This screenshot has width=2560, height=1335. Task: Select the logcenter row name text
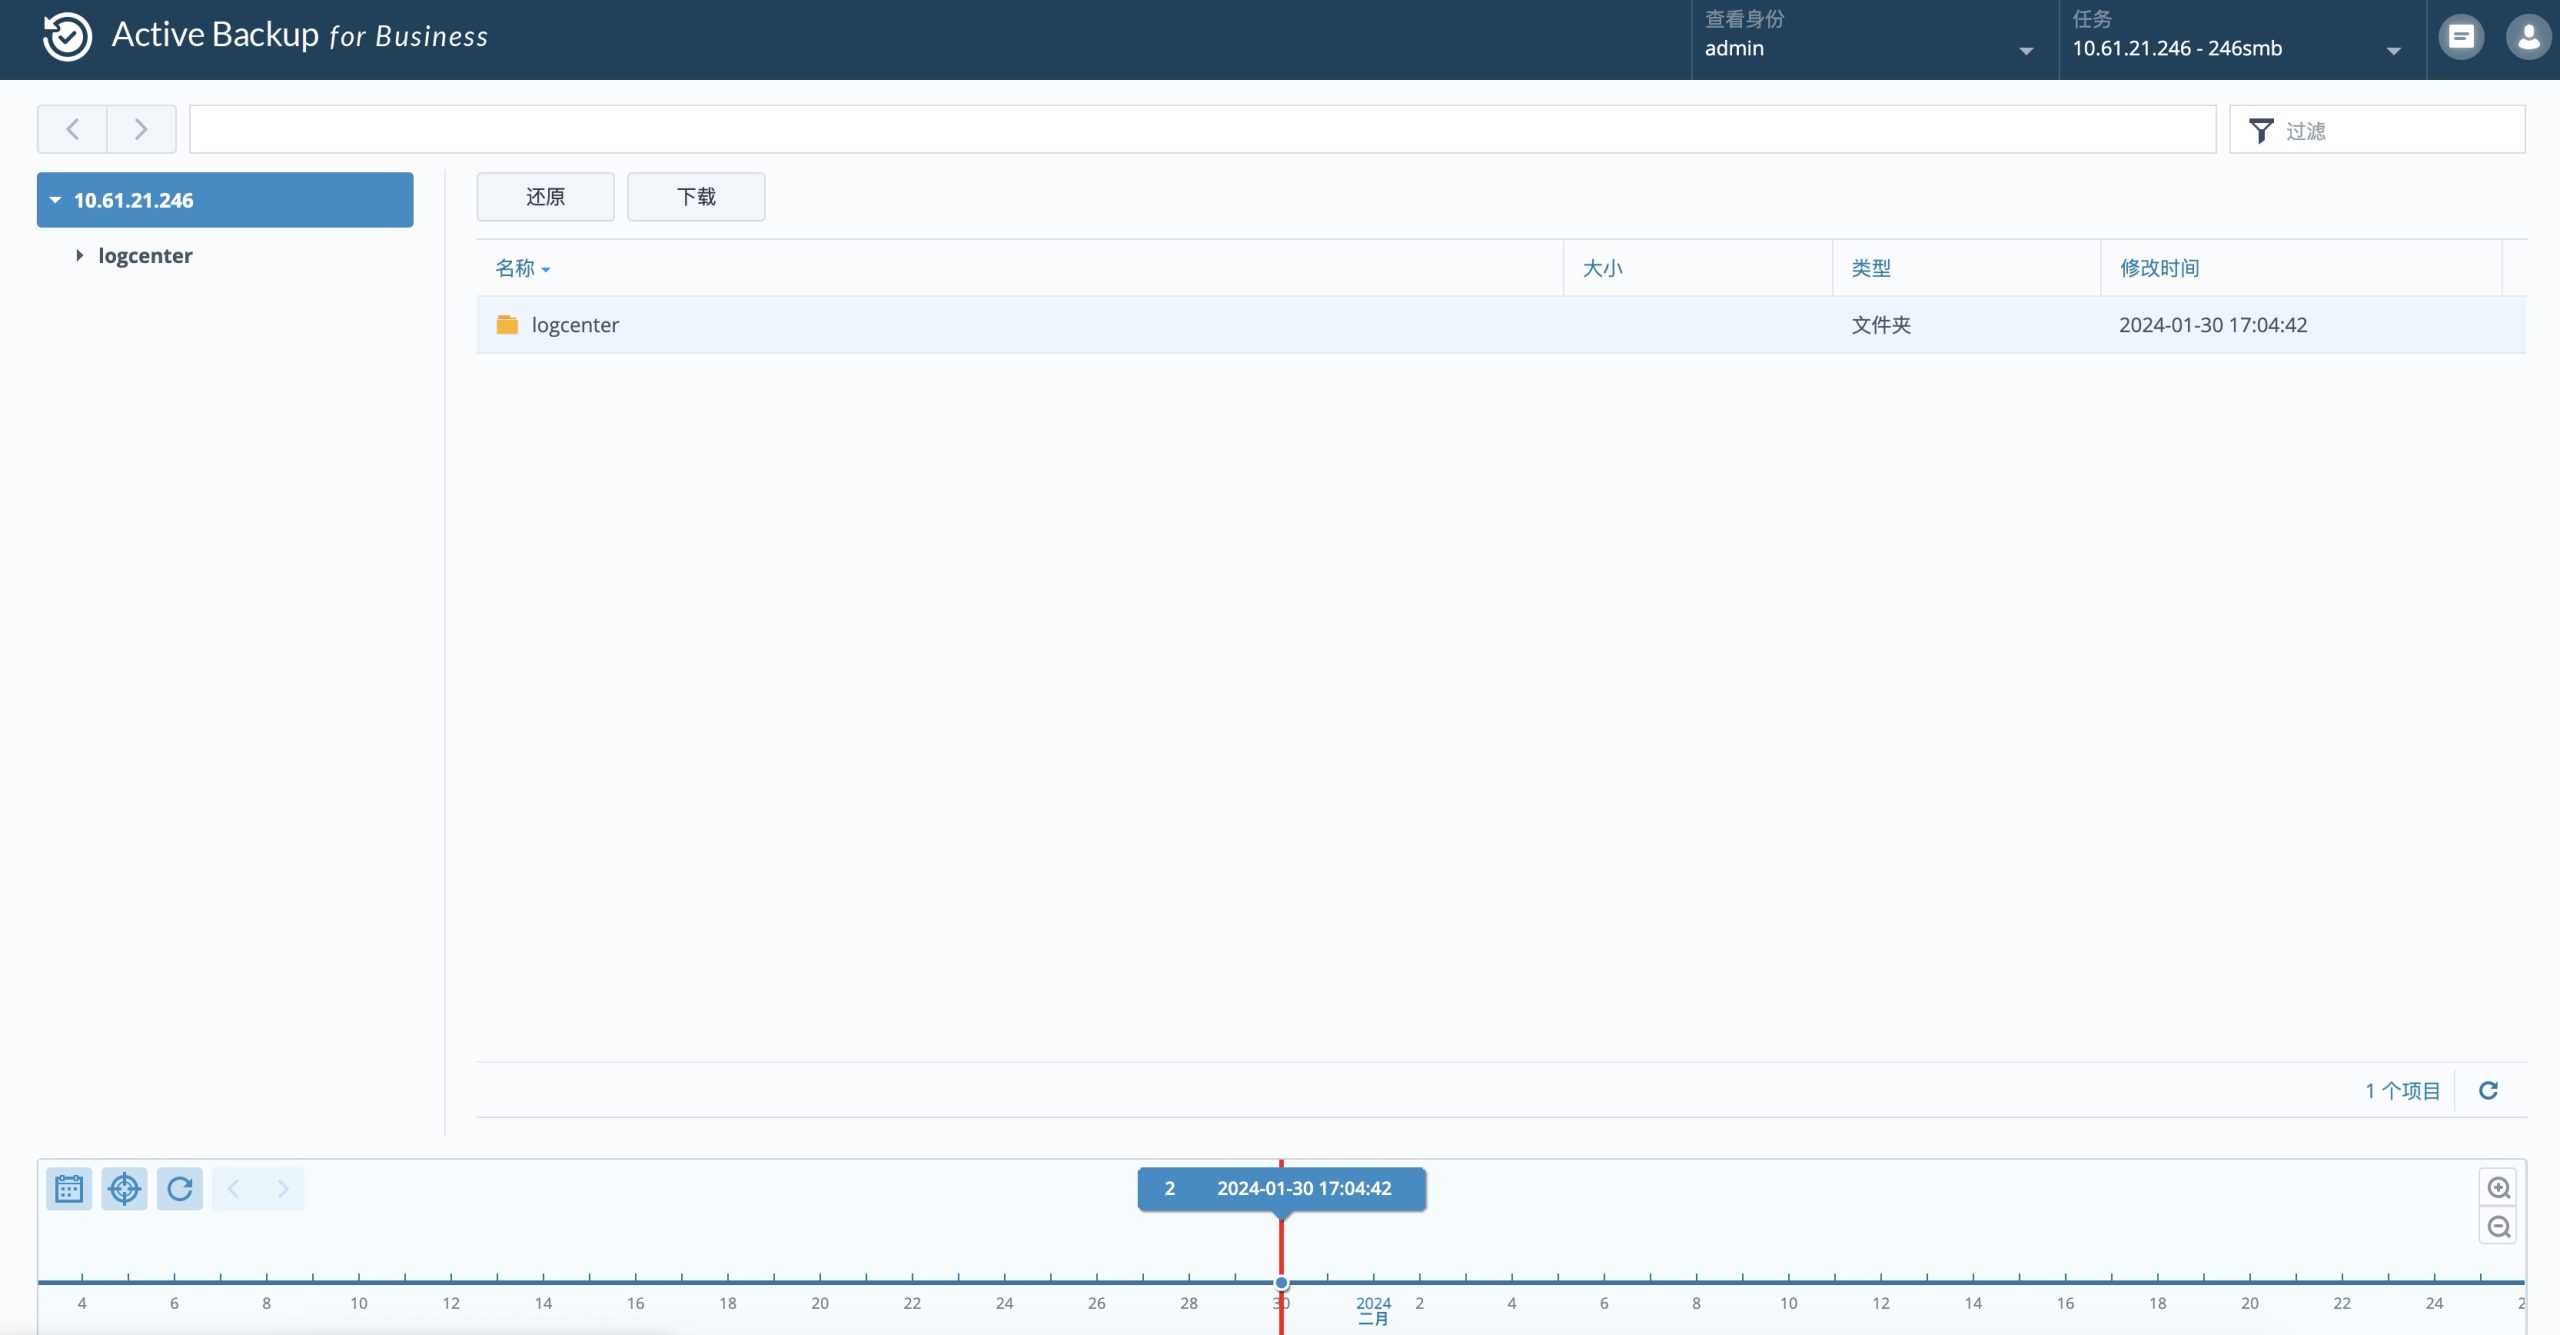(x=575, y=325)
